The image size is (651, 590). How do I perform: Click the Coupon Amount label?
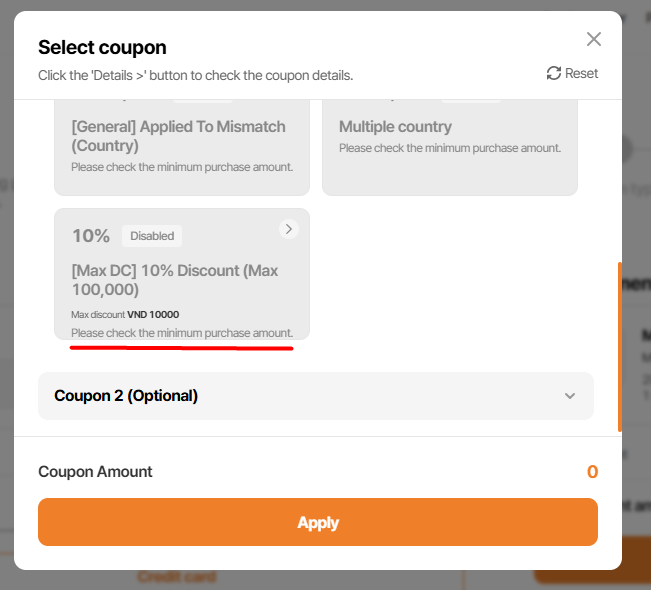tap(95, 472)
